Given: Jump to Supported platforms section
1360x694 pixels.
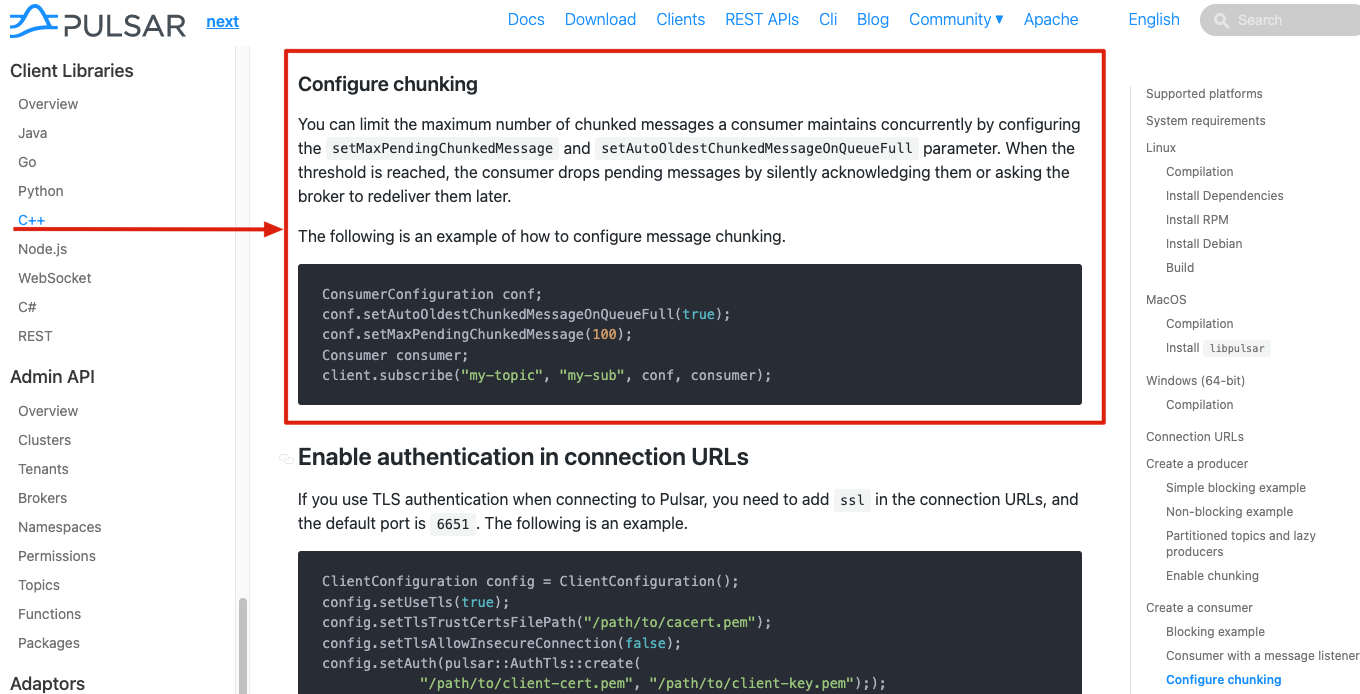Looking at the screenshot, I should pos(1204,94).
